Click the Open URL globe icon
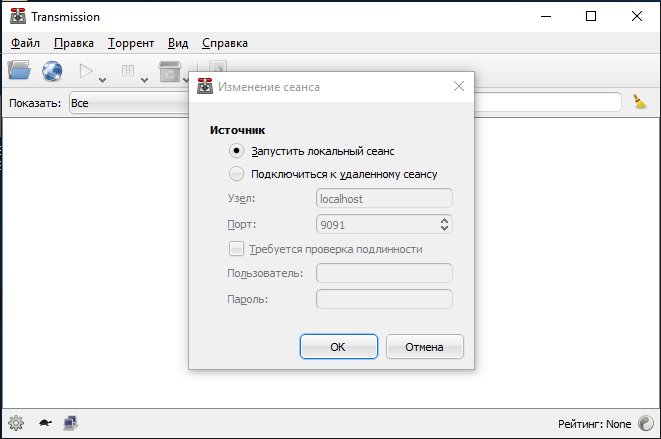The height and width of the screenshot is (439, 661). [52, 70]
